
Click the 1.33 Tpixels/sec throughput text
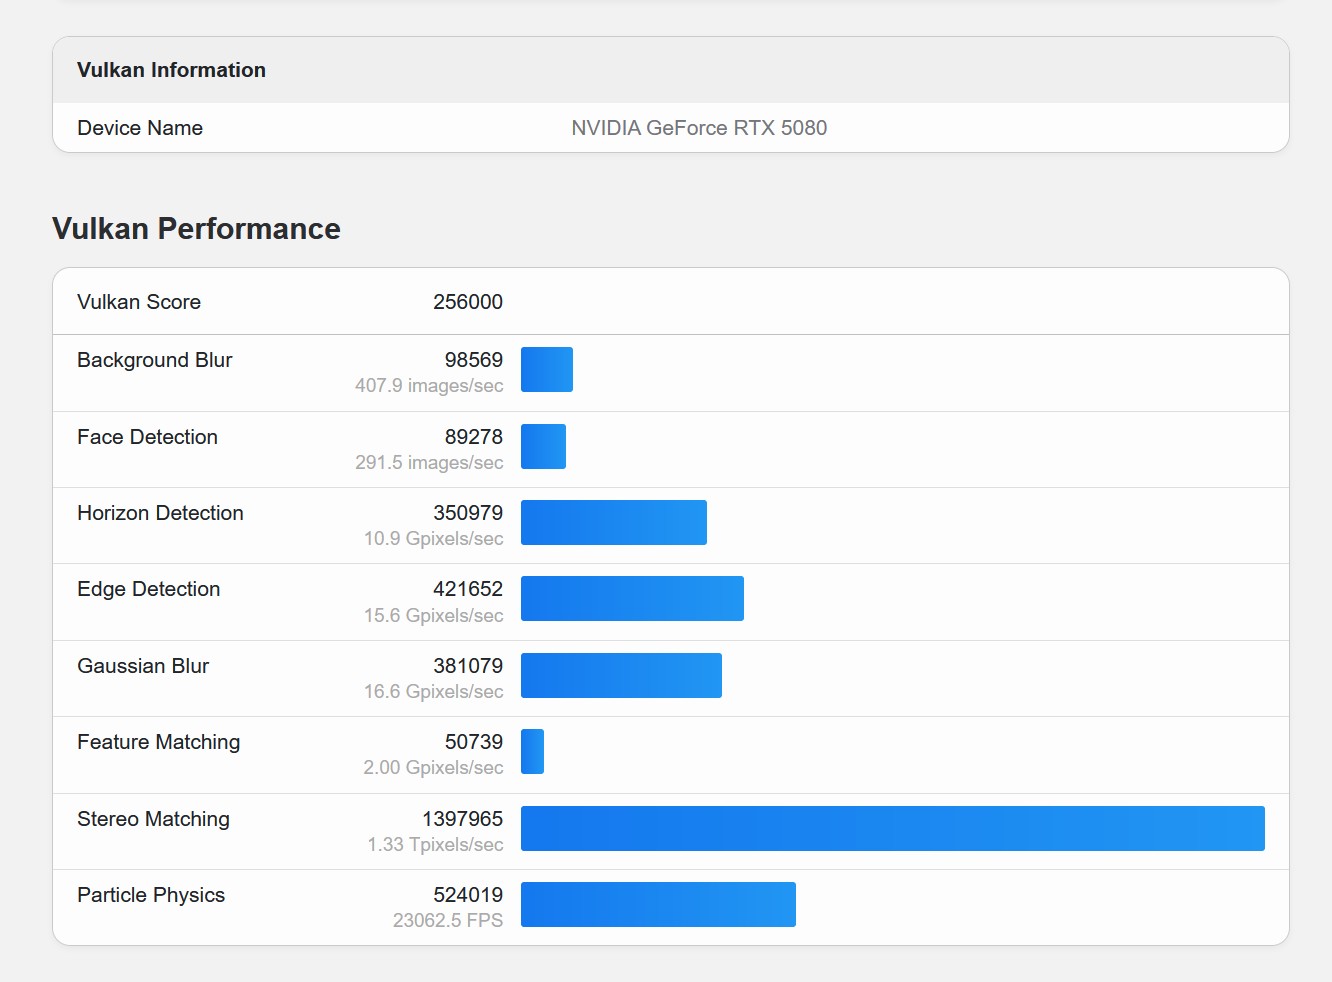(435, 845)
